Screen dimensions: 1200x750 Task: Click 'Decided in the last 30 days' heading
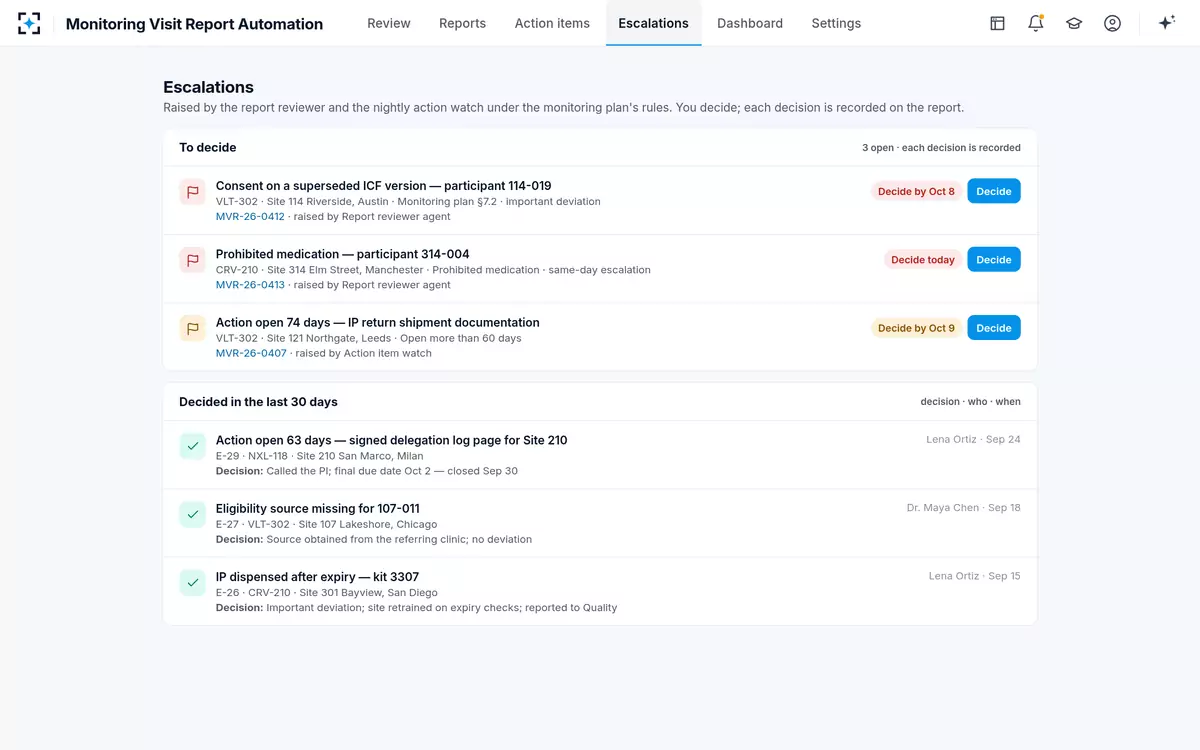258,401
